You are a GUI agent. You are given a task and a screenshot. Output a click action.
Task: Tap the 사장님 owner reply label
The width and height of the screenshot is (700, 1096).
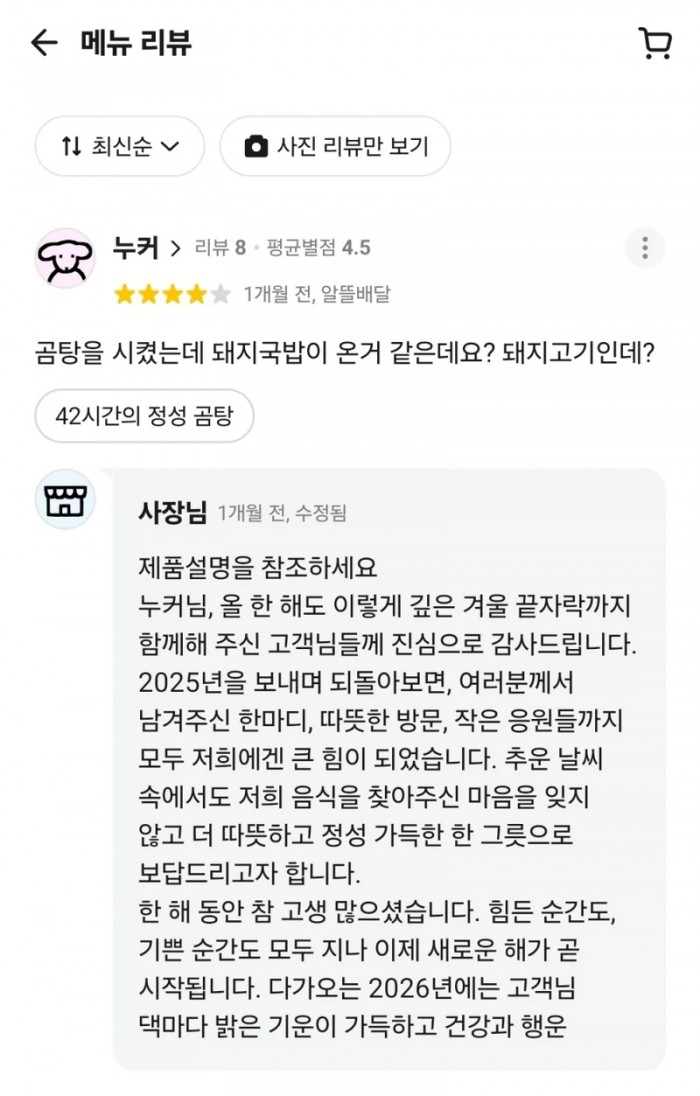click(x=172, y=513)
